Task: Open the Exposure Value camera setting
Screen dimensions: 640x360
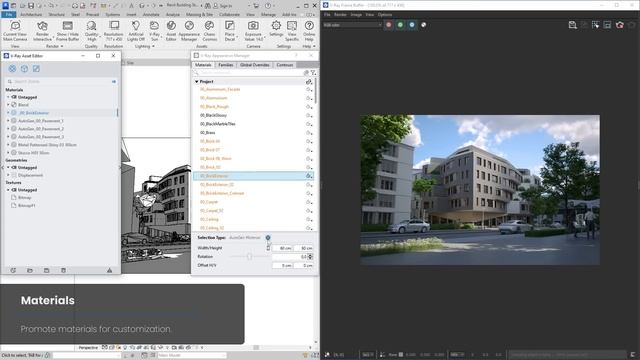Action: 253,31
